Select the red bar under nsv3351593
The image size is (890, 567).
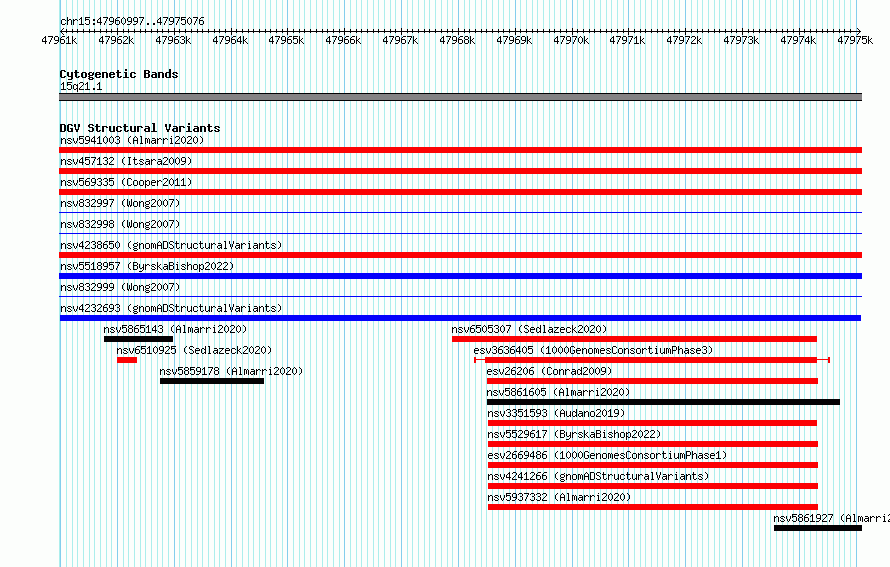pyautogui.click(x=653, y=423)
